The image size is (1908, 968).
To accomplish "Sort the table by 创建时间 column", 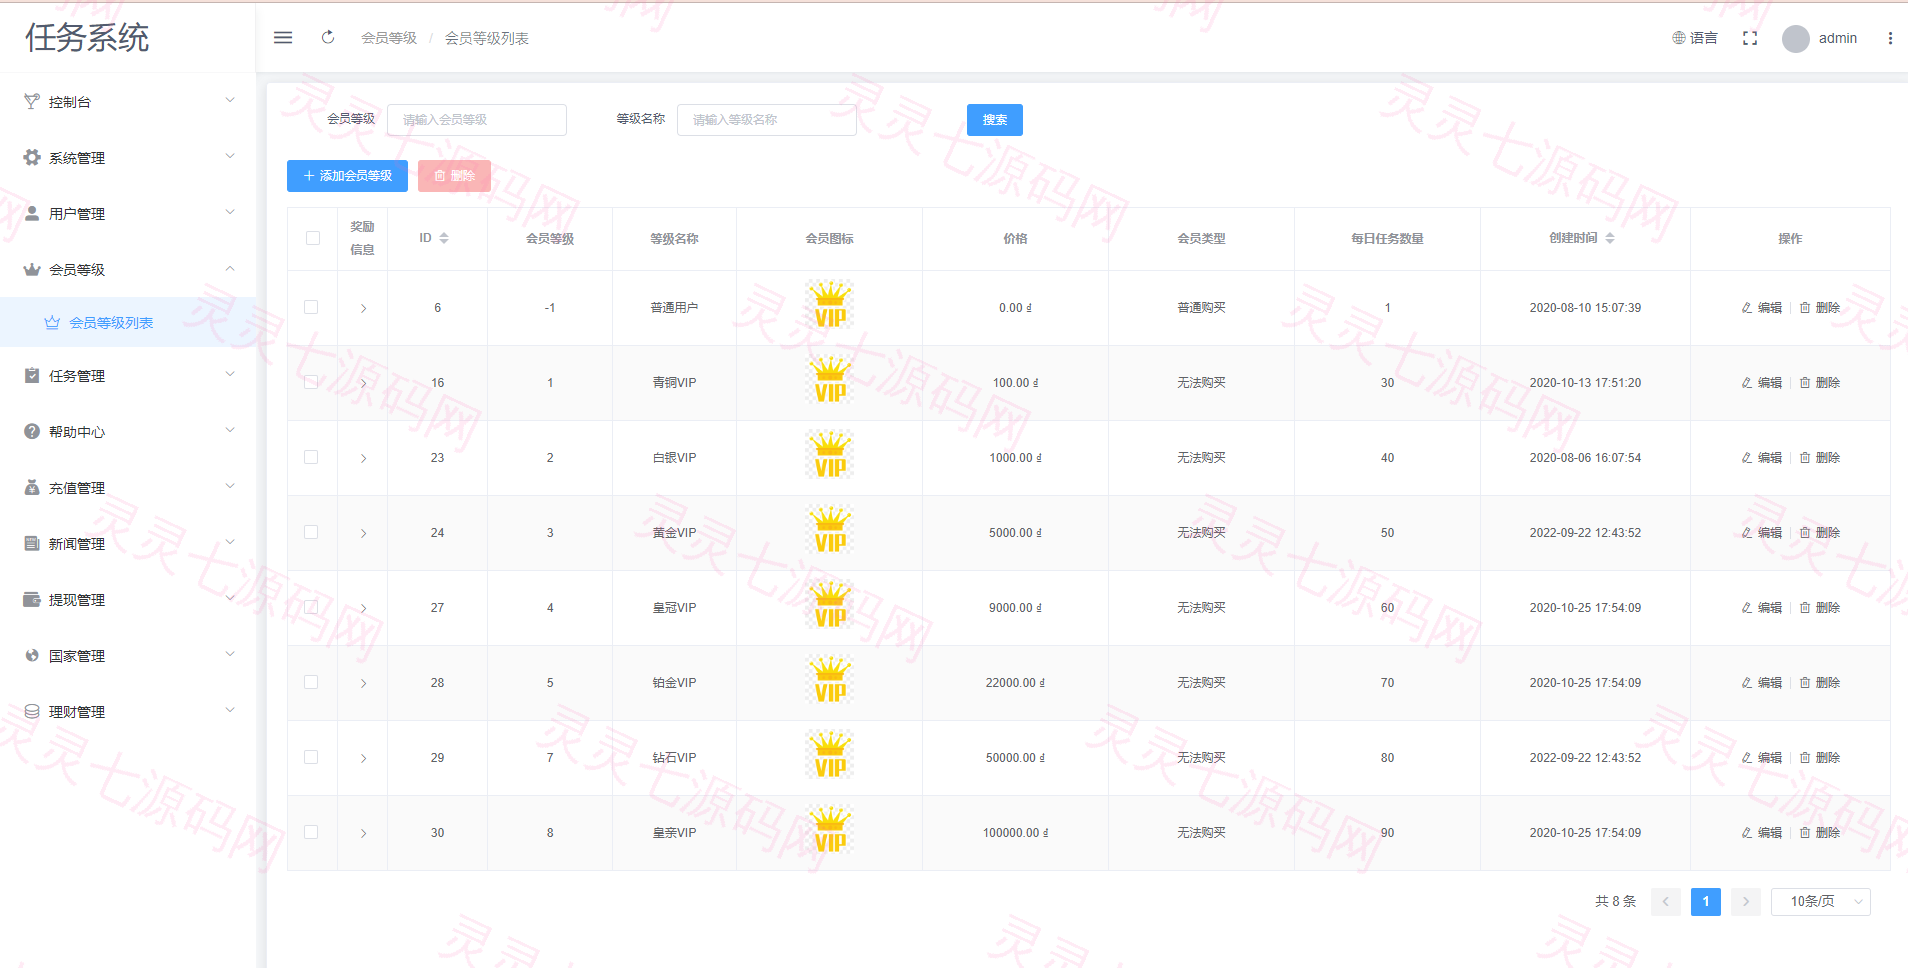I will point(1610,238).
